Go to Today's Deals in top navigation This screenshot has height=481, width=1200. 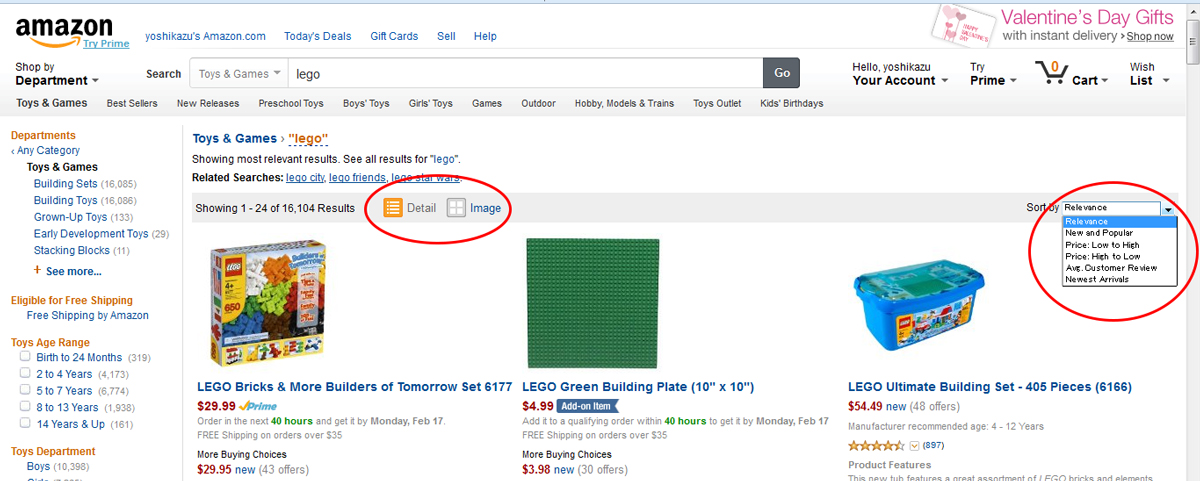pyautogui.click(x=317, y=36)
